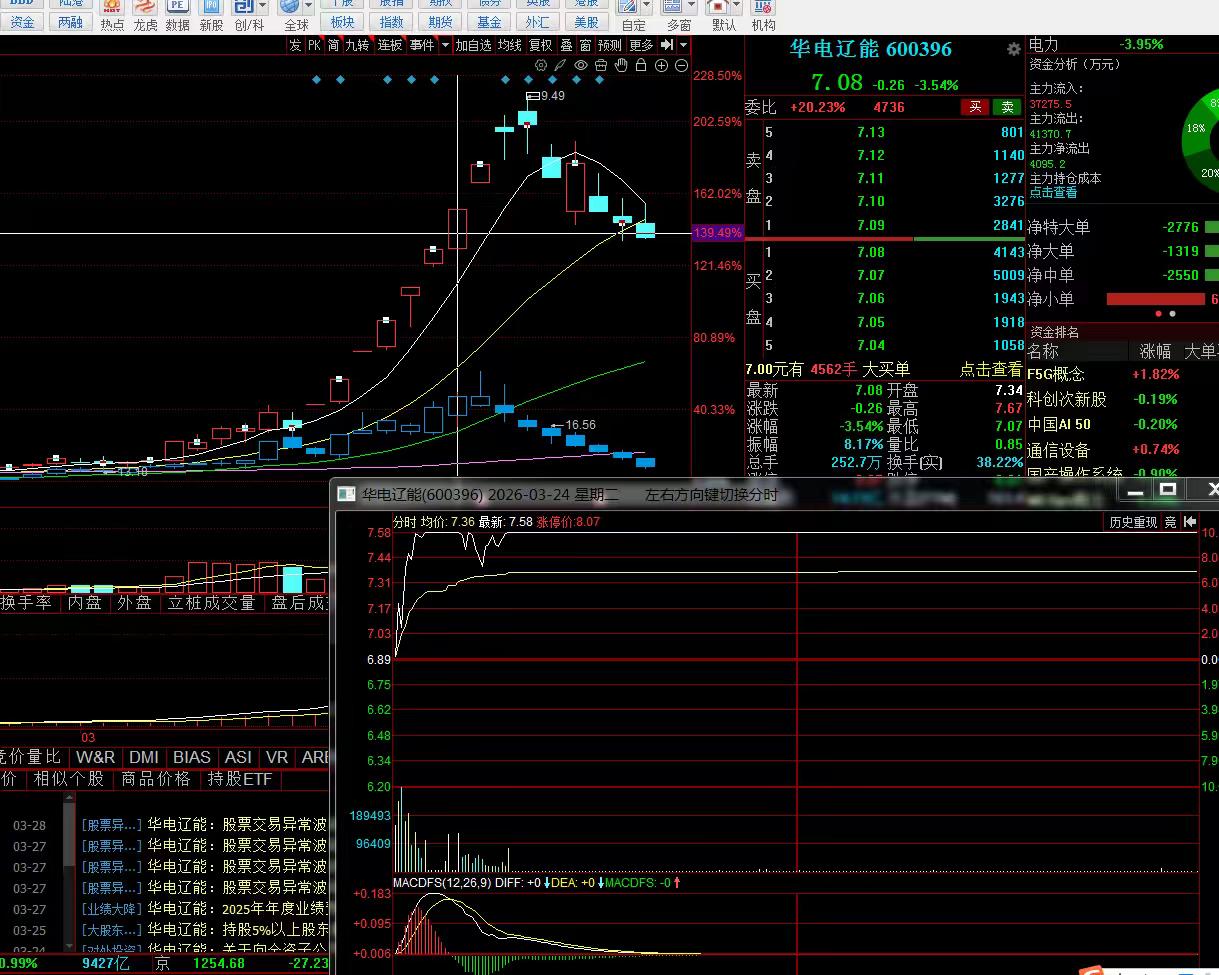The image size is (1219, 975).
Task: Expand the dropdown arrow next to 事件
Action: [445, 45]
